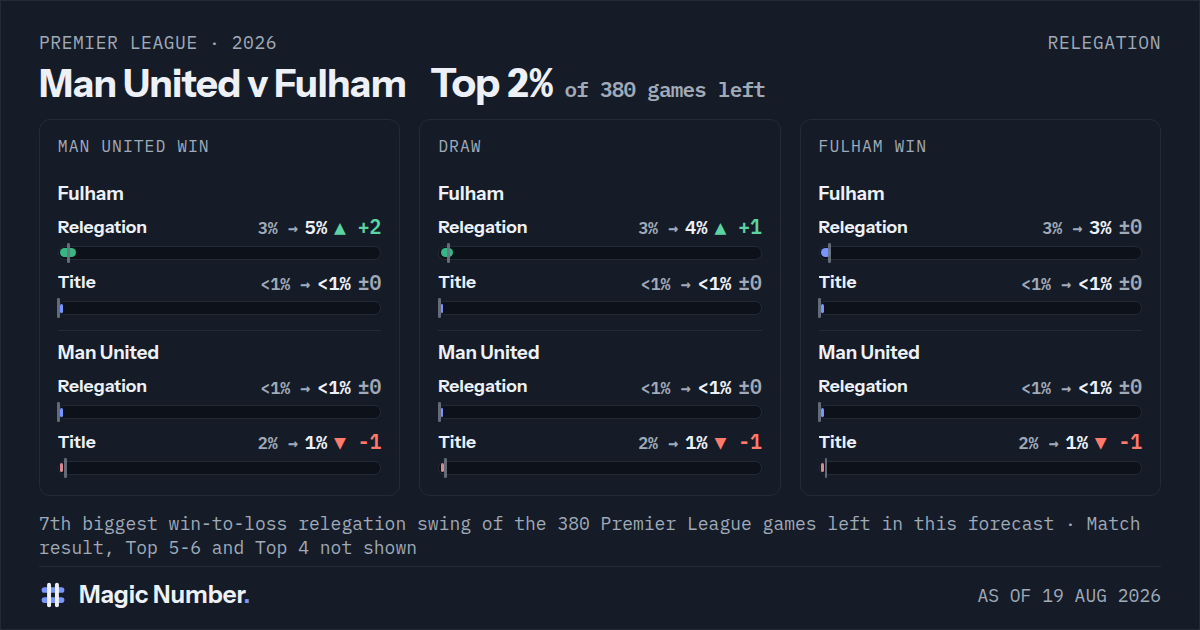Screen dimensions: 1200x630
Task: Click the AS OF 19 AUG 2026 date
Action: tap(1069, 596)
